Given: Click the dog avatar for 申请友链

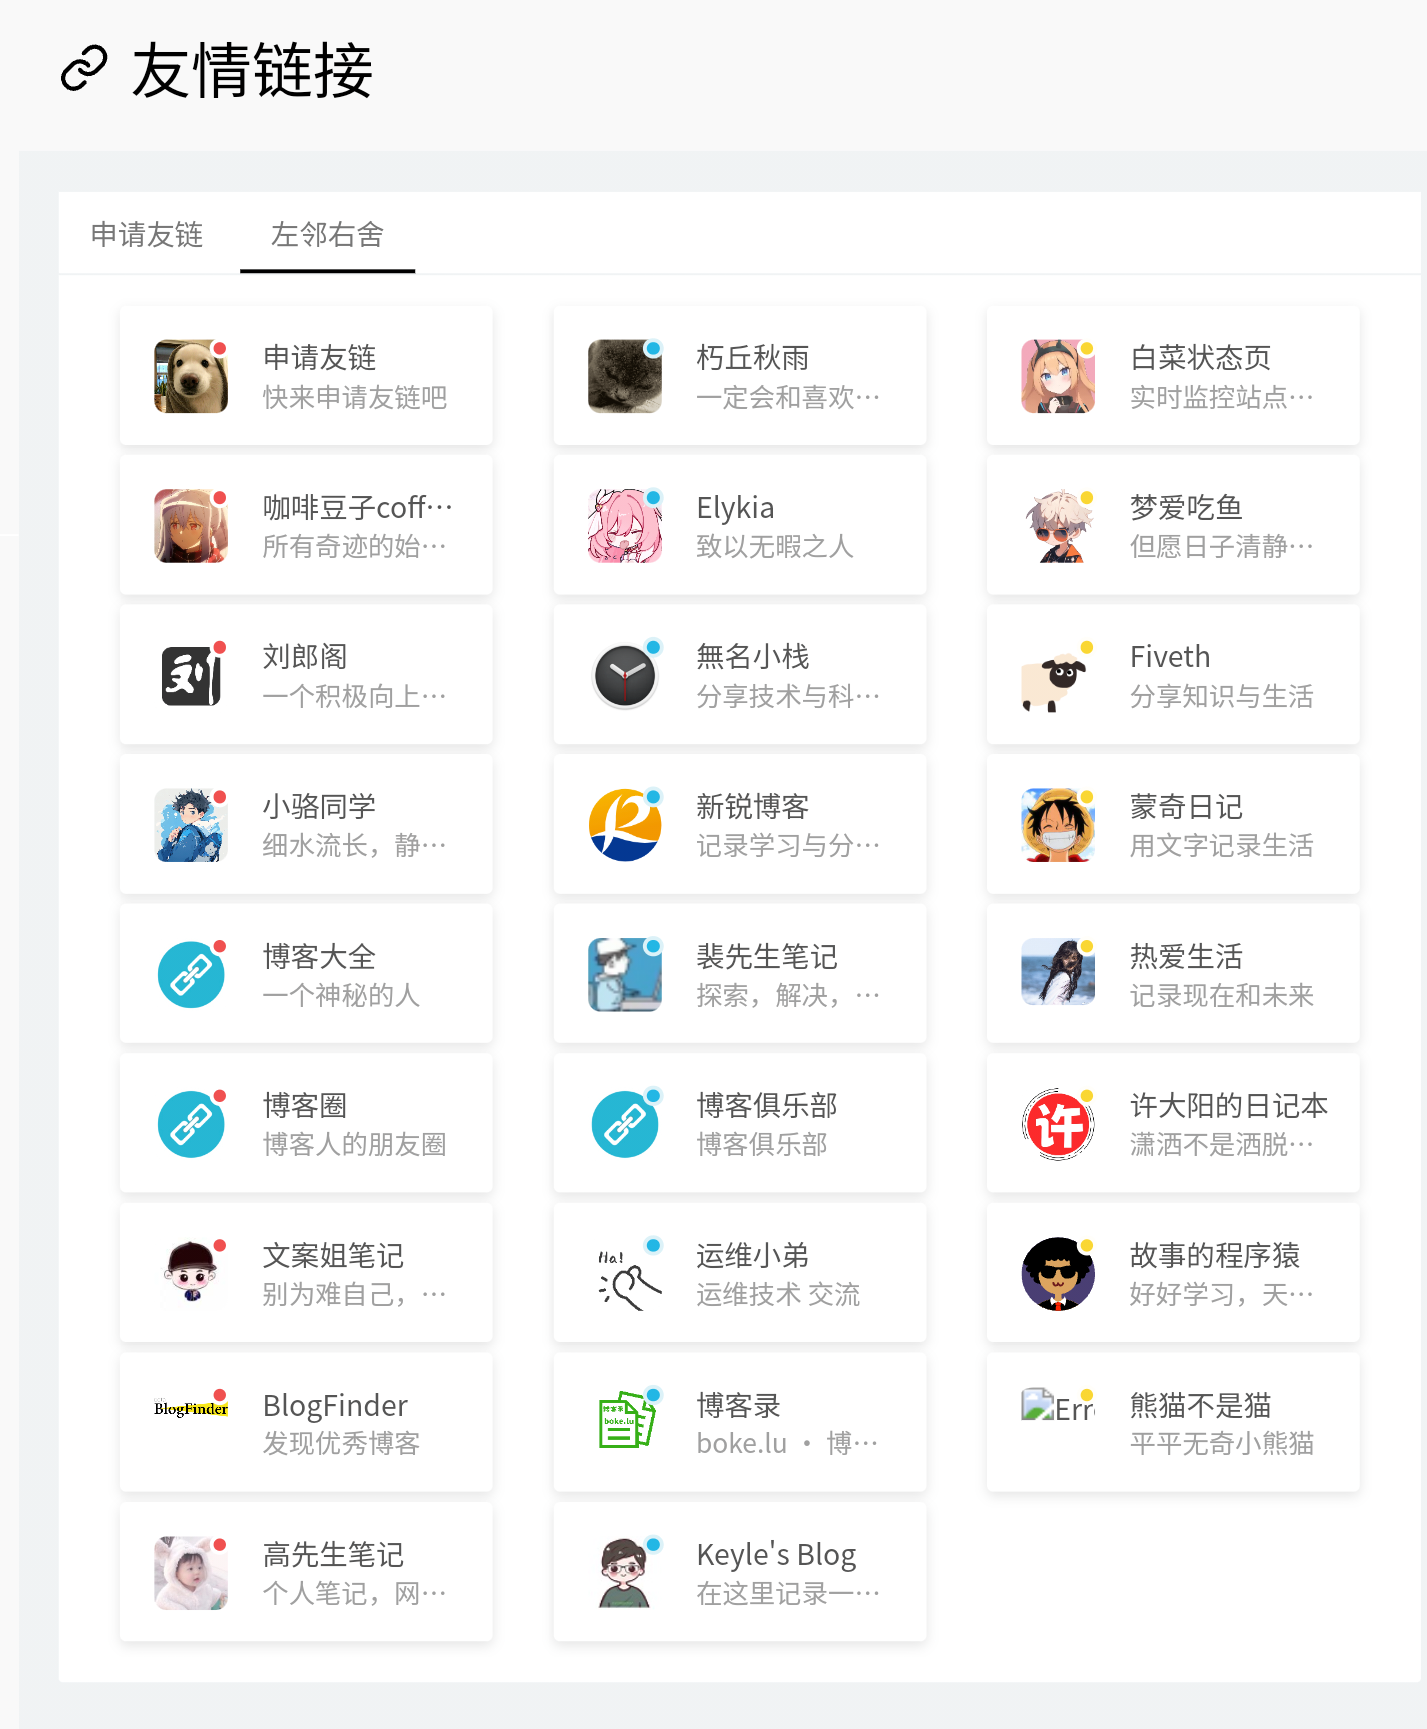Looking at the screenshot, I should pos(191,376).
